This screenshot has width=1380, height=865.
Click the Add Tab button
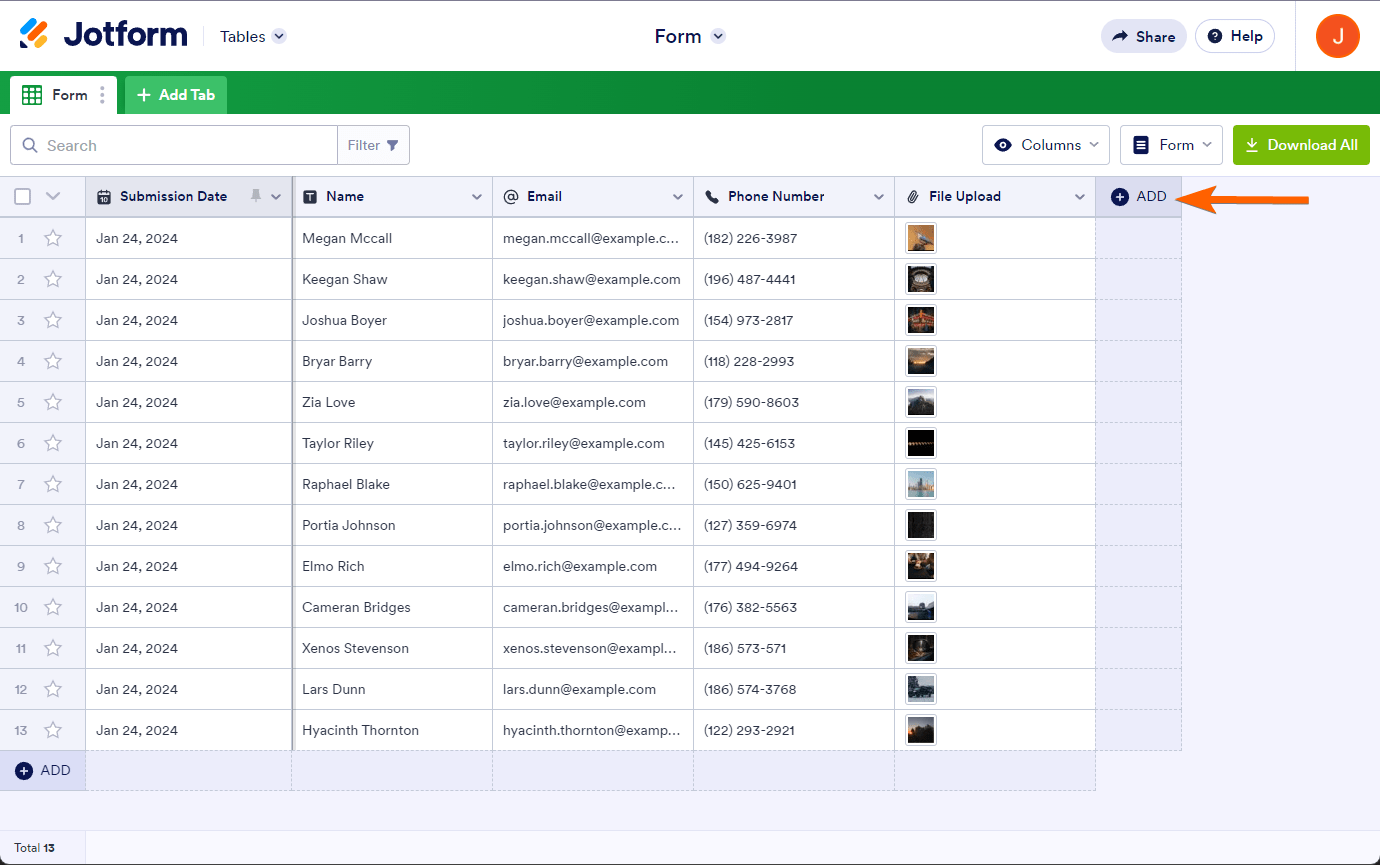coord(176,95)
